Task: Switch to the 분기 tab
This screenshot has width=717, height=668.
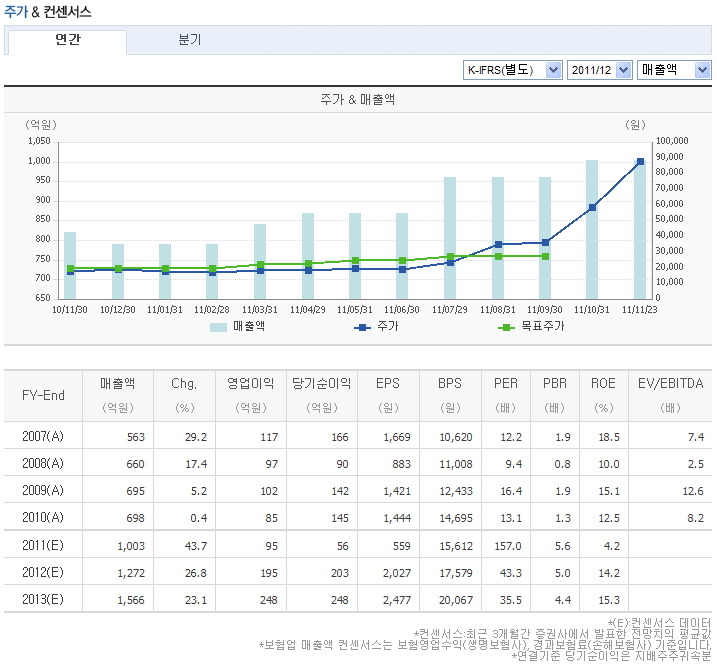Action: click(189, 41)
